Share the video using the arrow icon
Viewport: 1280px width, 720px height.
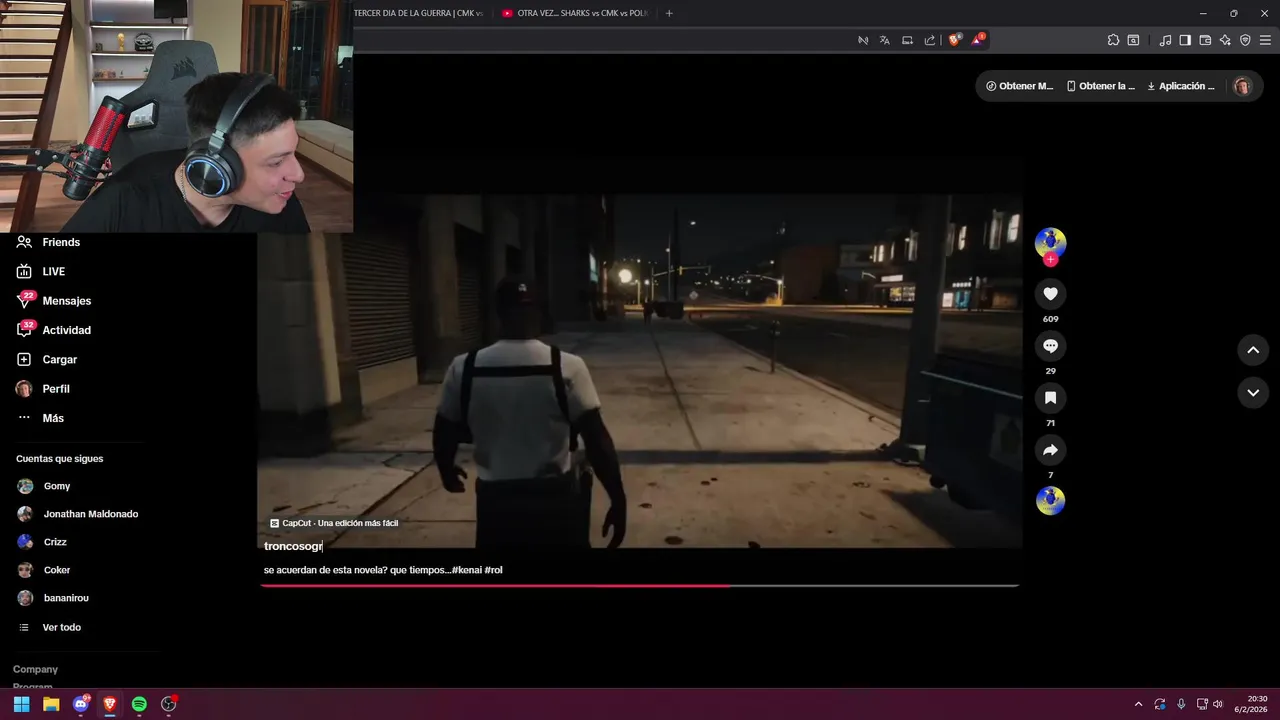tap(1050, 450)
